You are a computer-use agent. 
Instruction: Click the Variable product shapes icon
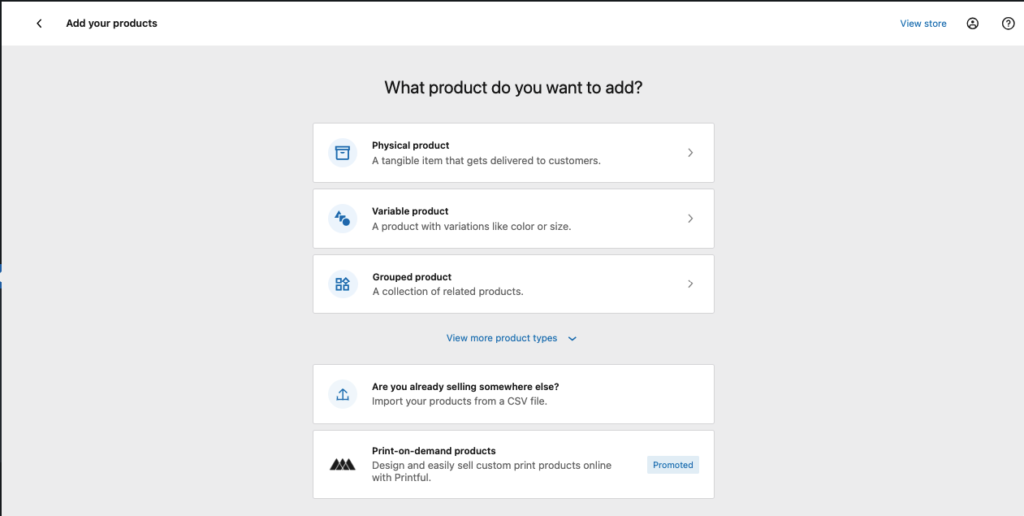(342, 219)
